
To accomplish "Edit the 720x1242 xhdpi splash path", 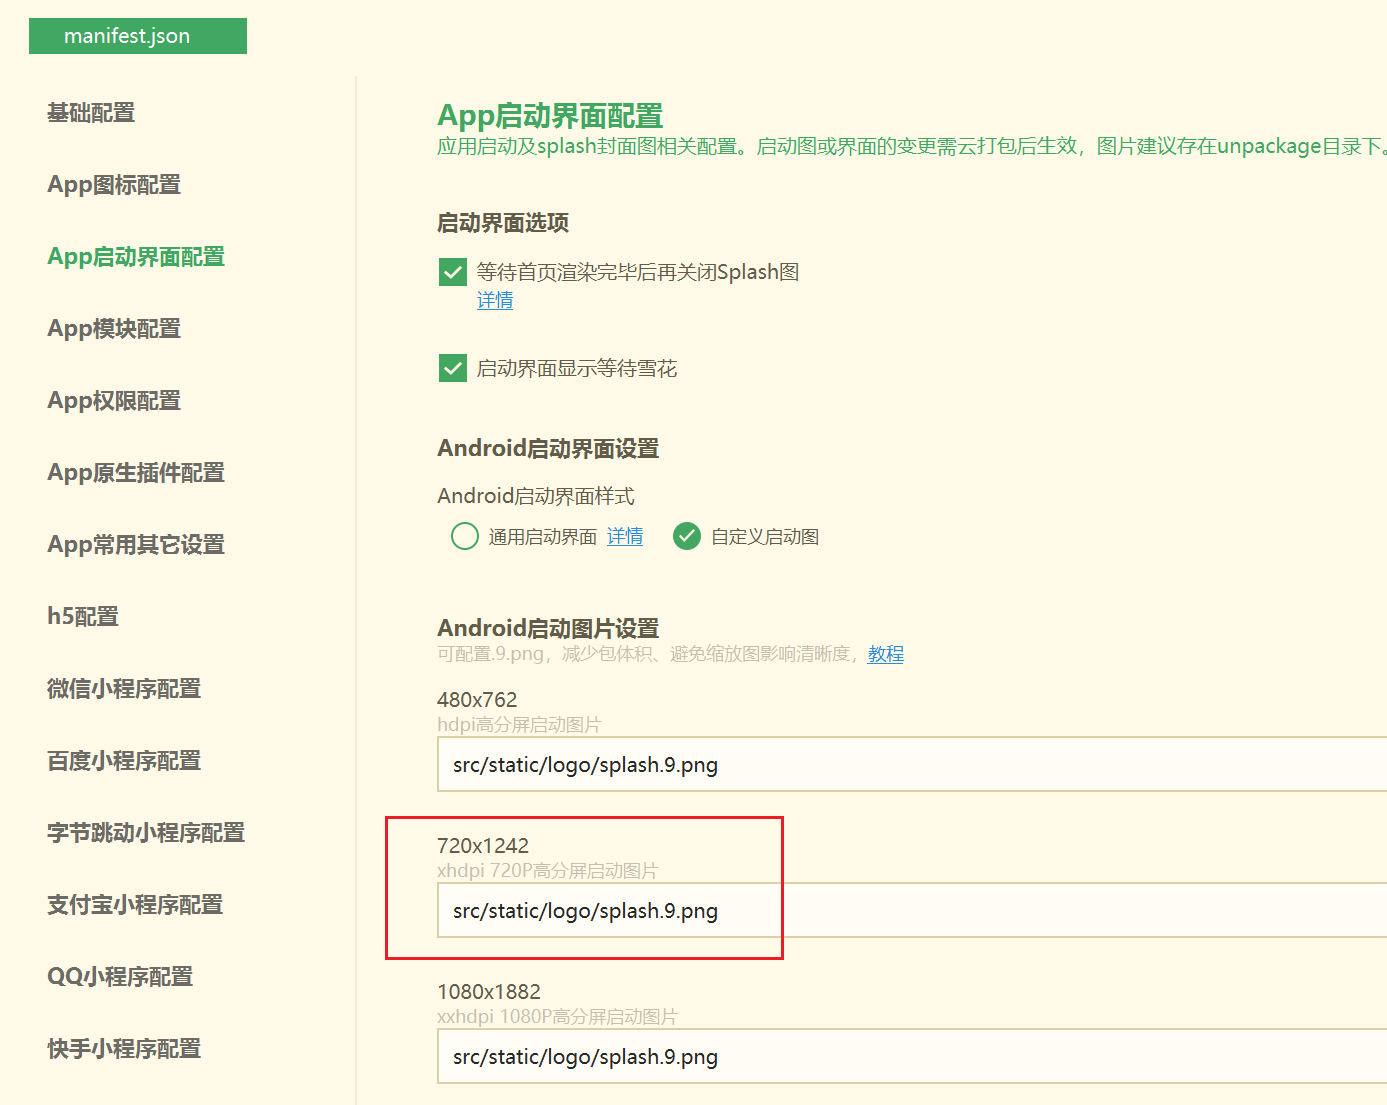I will [x=609, y=911].
